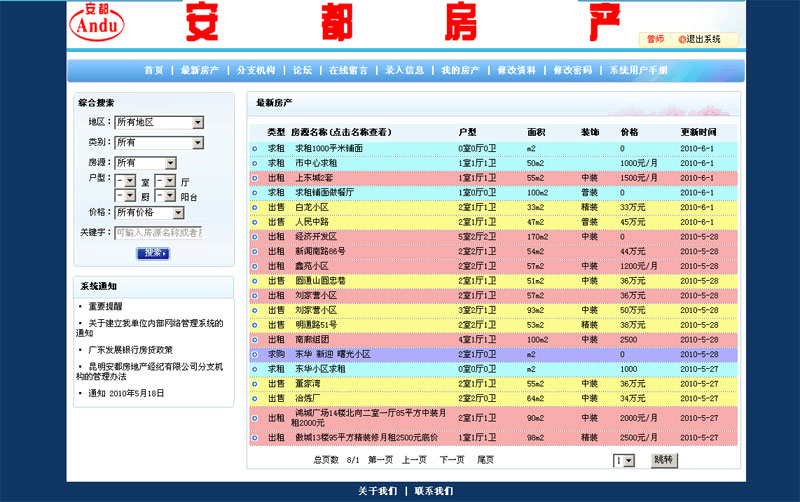Click the bullet icon beside 求租1000平米铺面
800x502 pixels.
(255, 148)
